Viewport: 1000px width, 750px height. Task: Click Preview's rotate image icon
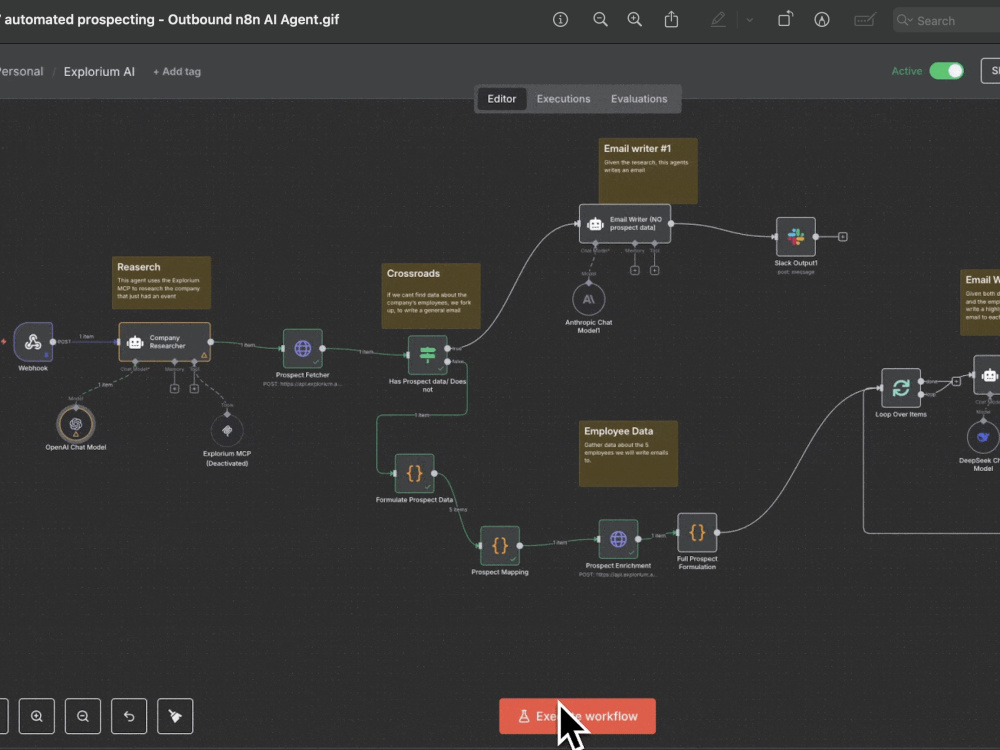(785, 20)
